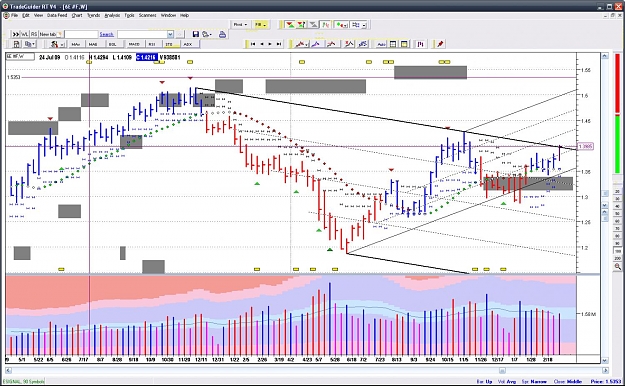Image resolution: width=625 pixels, height=386 pixels.
Task: Open the Data Feed menu
Action: coord(57,15)
